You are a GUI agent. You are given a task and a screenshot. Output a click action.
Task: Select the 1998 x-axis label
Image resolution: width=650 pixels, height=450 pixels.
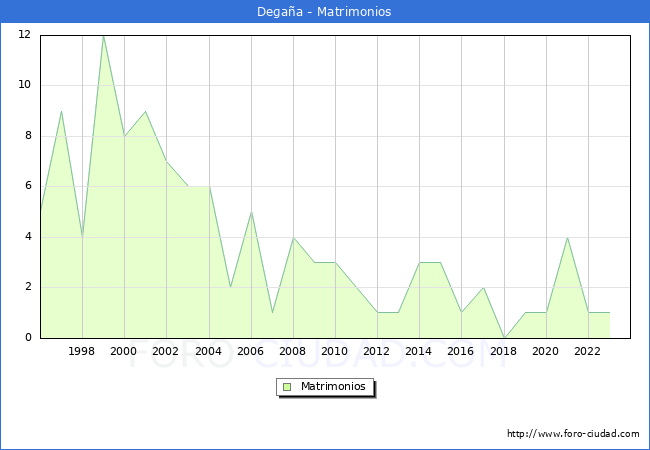coord(82,352)
